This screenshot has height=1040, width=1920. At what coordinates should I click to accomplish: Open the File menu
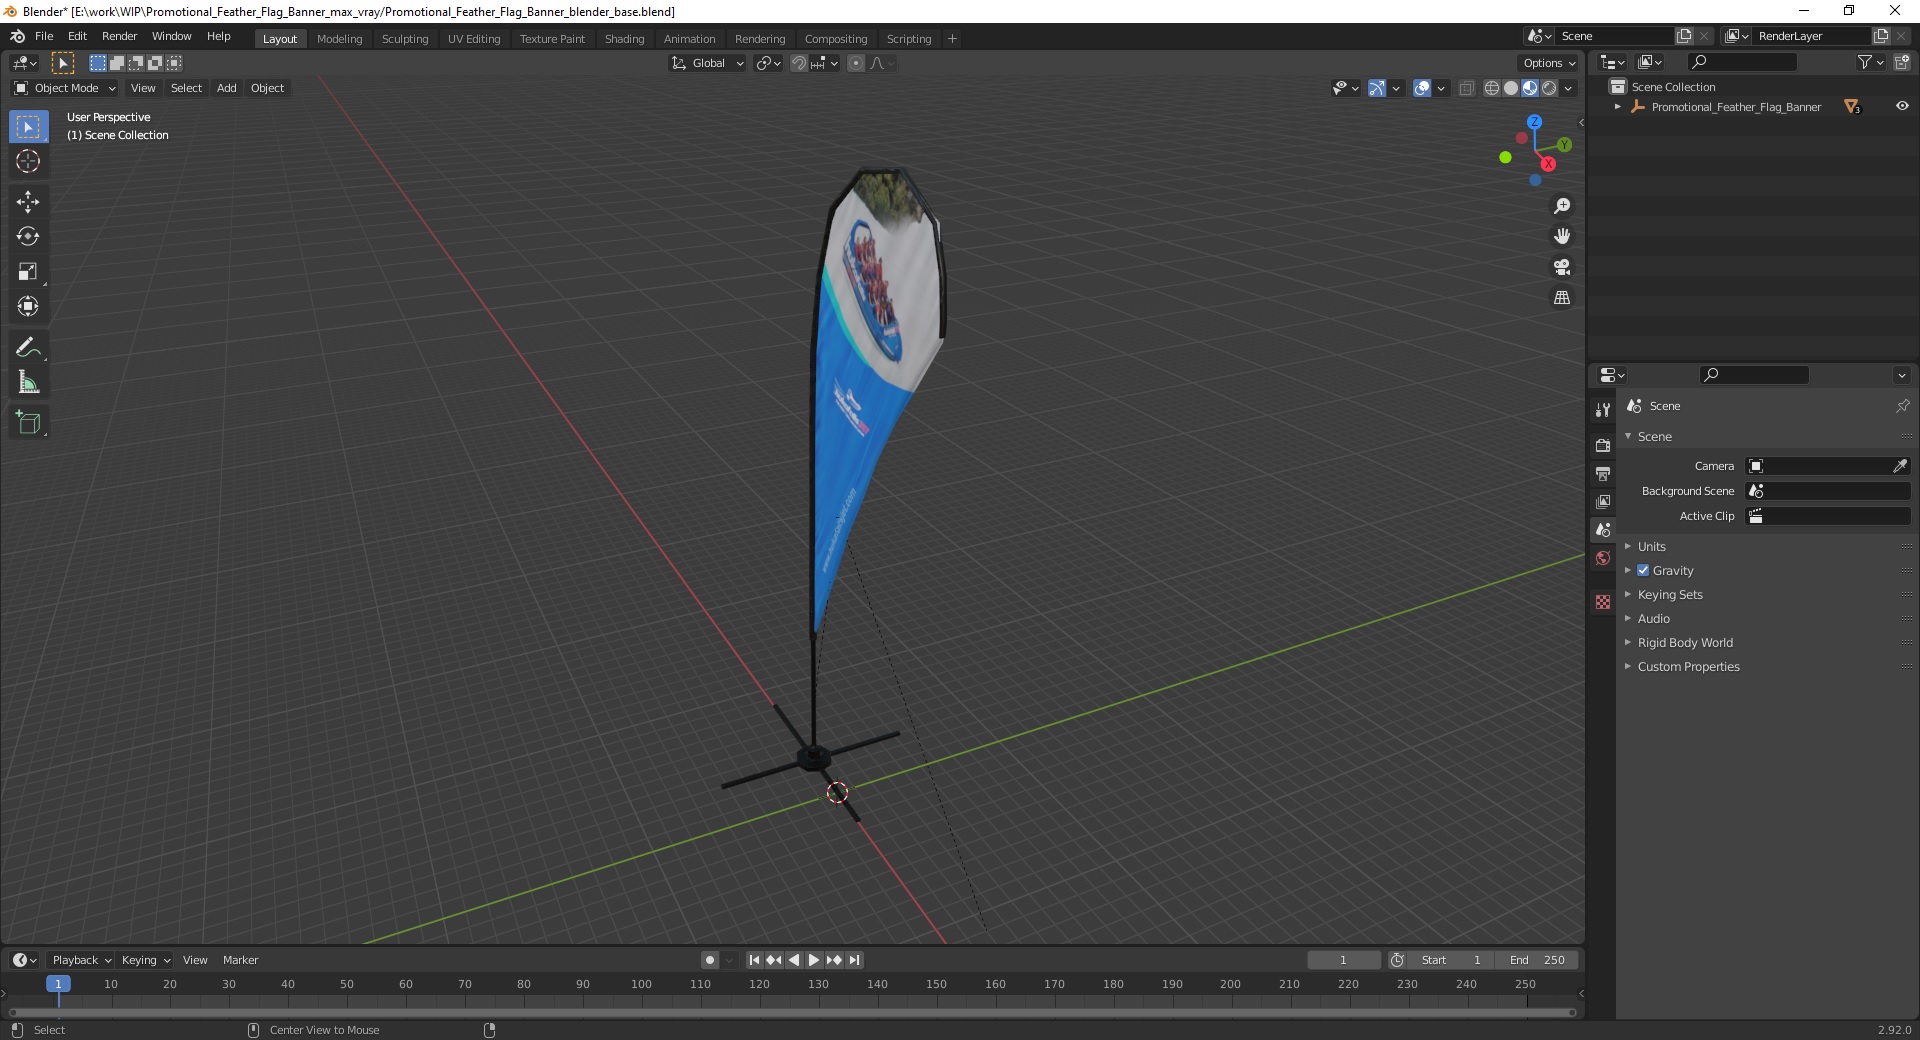point(44,36)
